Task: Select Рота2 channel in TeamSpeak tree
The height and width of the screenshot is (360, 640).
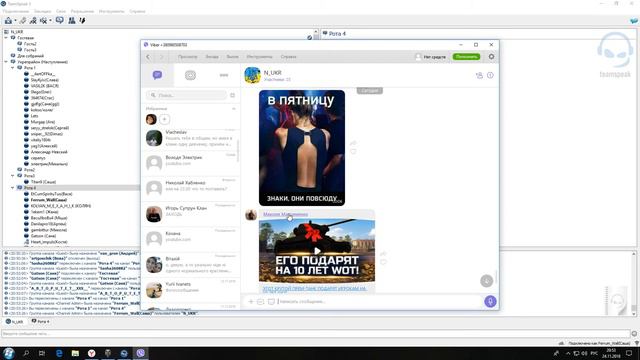Action: coord(29,169)
